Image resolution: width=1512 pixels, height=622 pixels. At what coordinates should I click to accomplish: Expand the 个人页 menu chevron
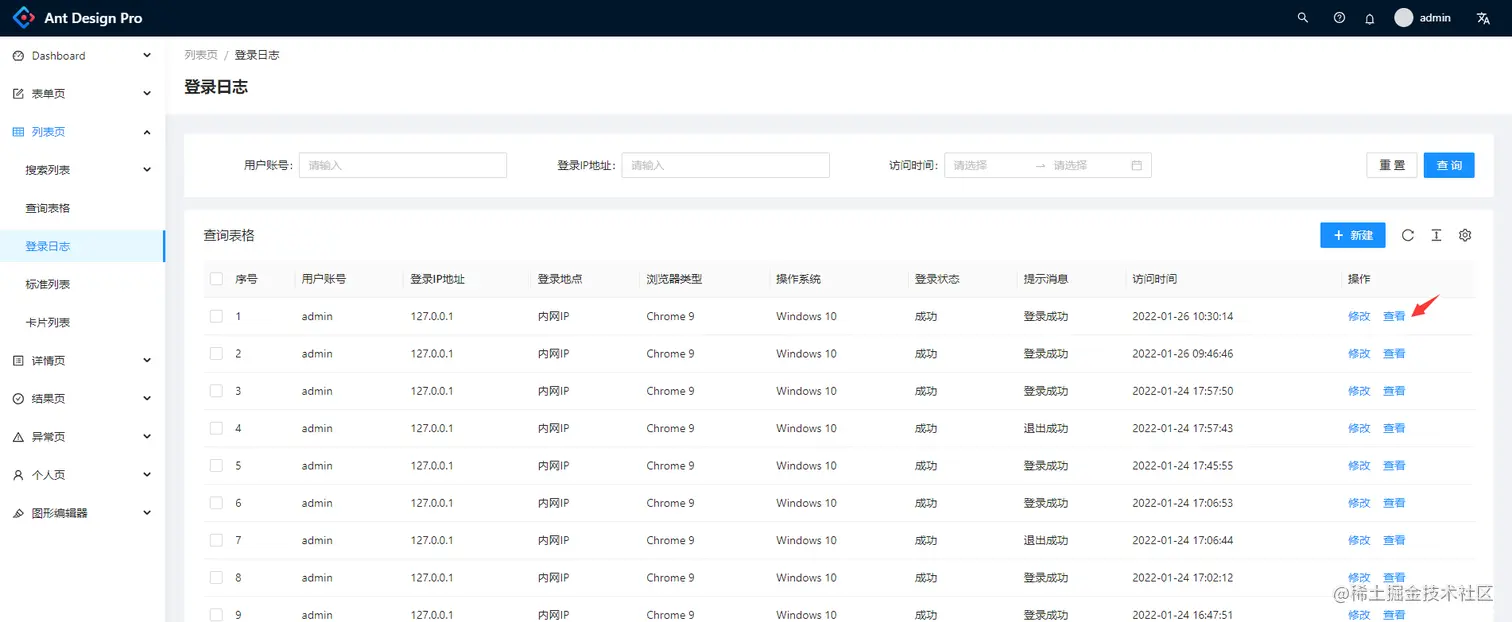pos(147,475)
